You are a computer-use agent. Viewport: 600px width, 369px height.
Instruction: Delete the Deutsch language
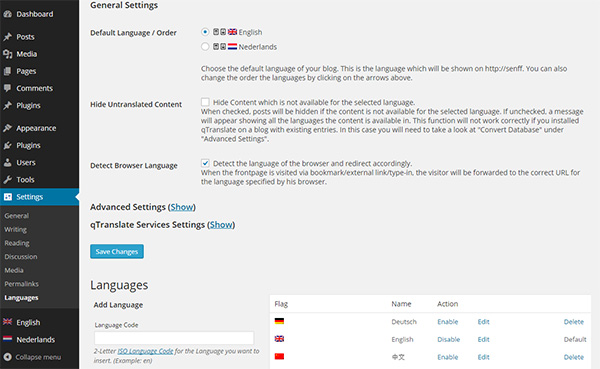574,322
